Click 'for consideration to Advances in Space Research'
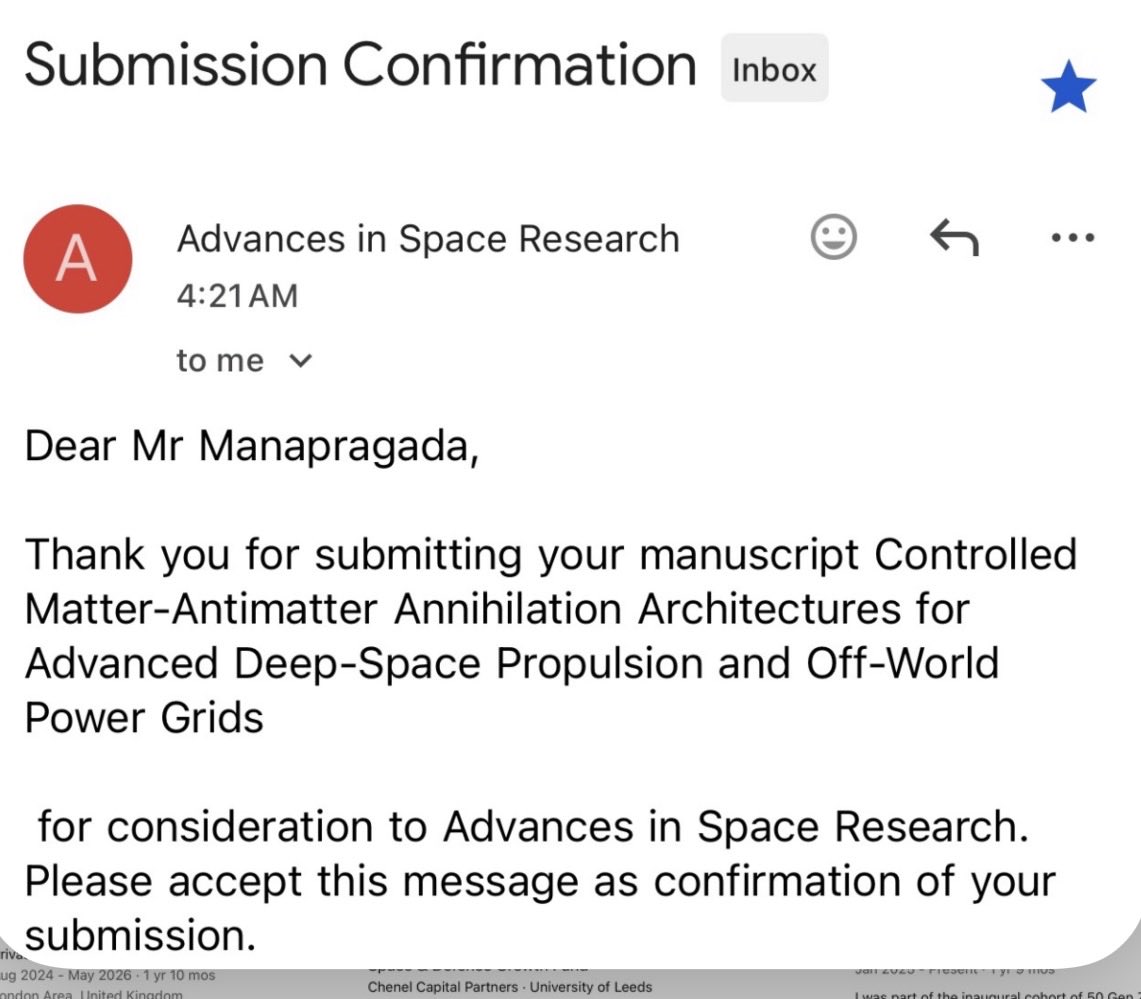 coord(533,827)
